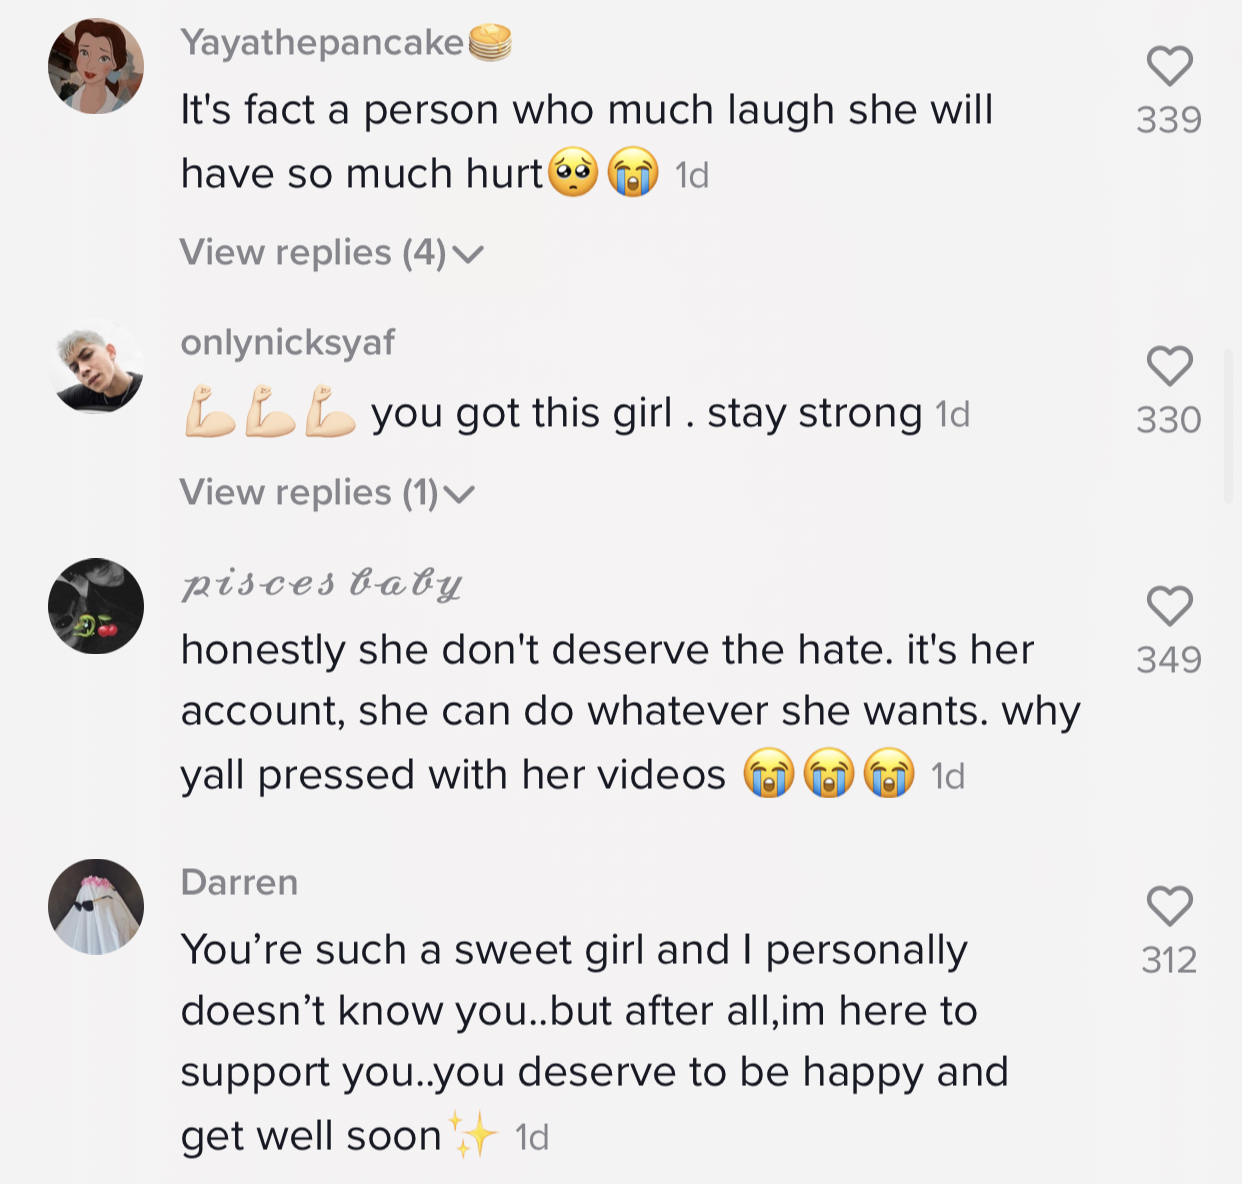The image size is (1242, 1184).
Task: Open Darren's ghost profile picture
Action: pyautogui.click(x=96, y=906)
